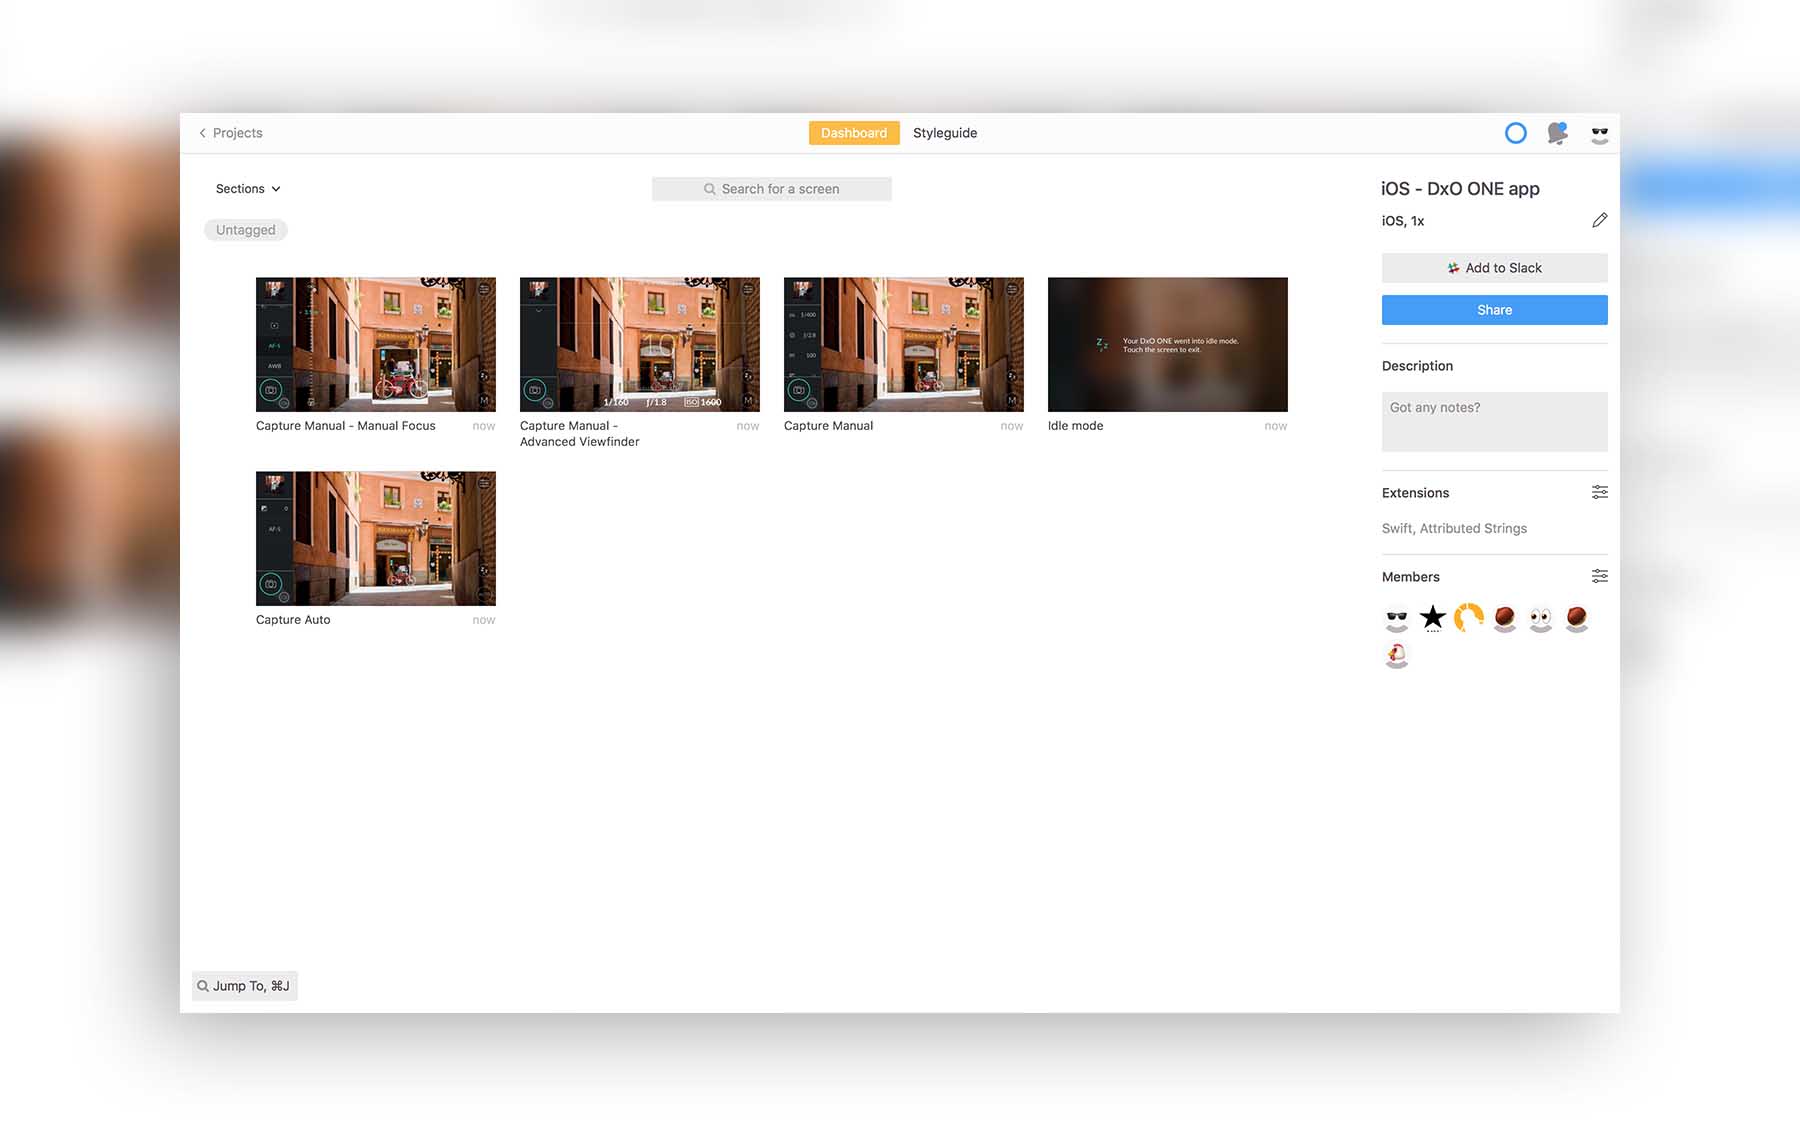Click the blue circle status icon
Viewport: 1800px width, 1125px height.
click(1515, 133)
